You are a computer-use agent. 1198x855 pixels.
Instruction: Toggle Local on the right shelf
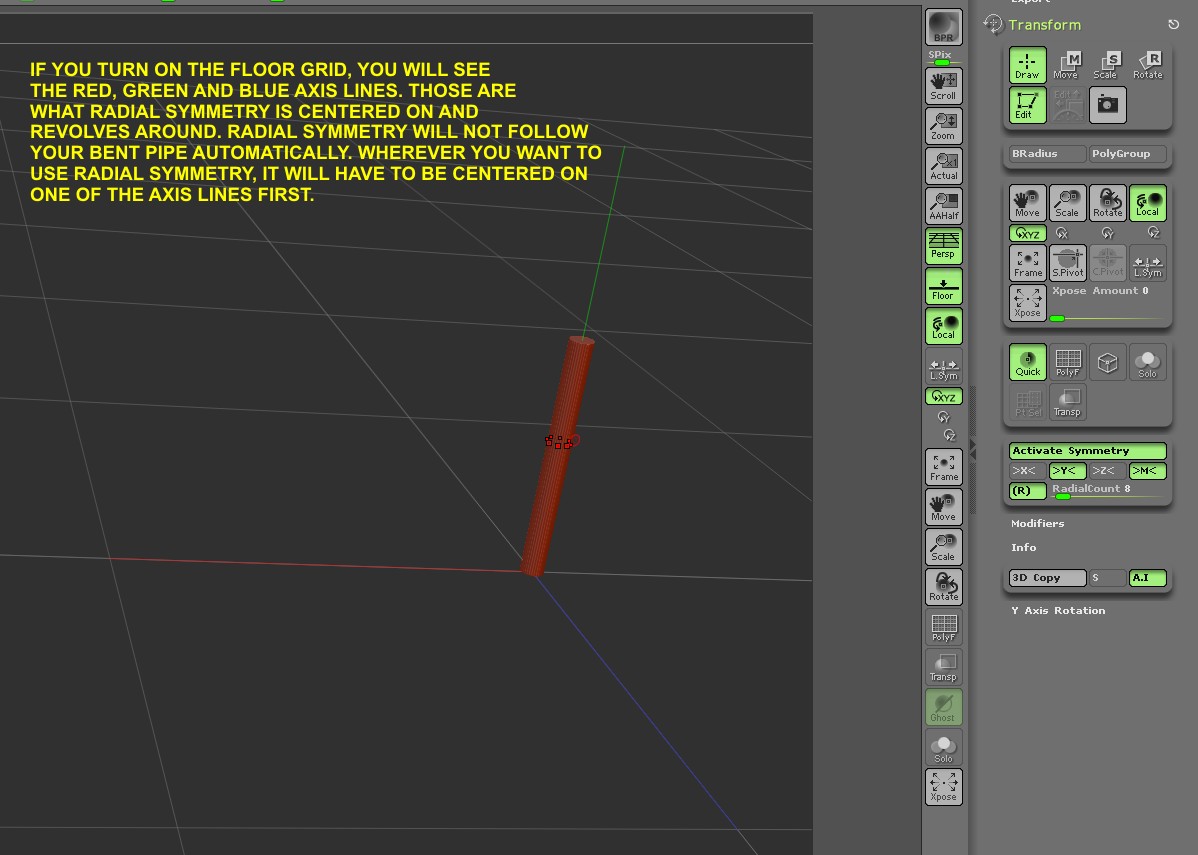click(x=944, y=325)
